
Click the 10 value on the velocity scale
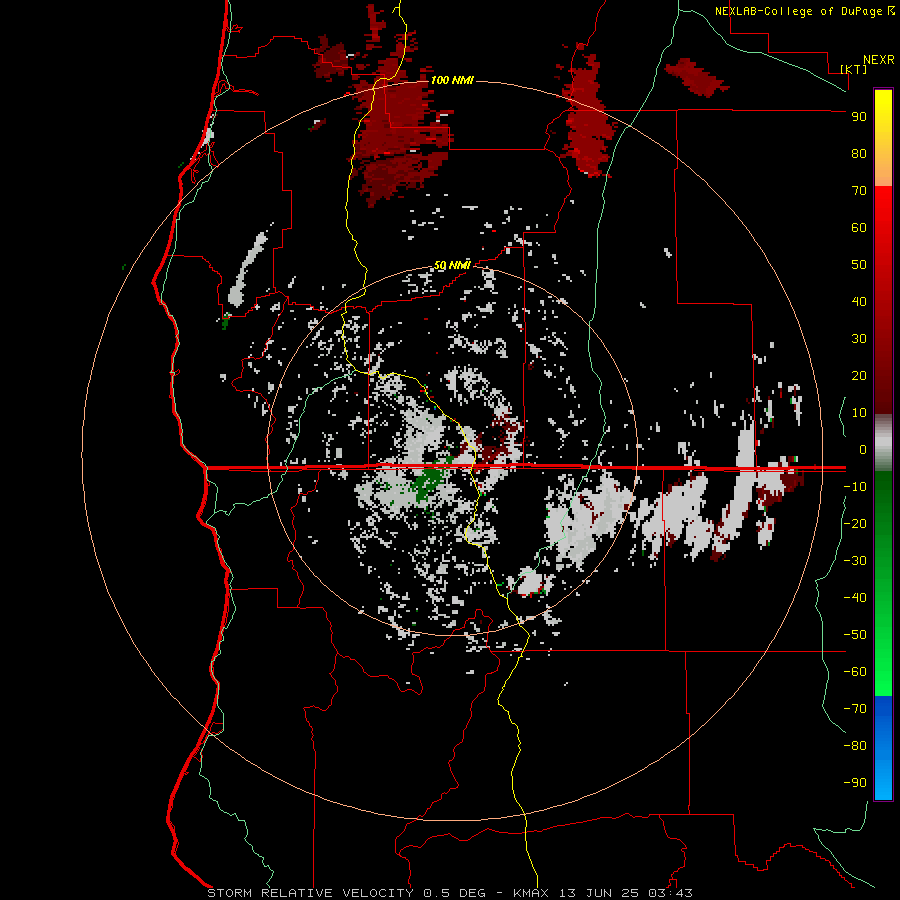click(x=859, y=413)
